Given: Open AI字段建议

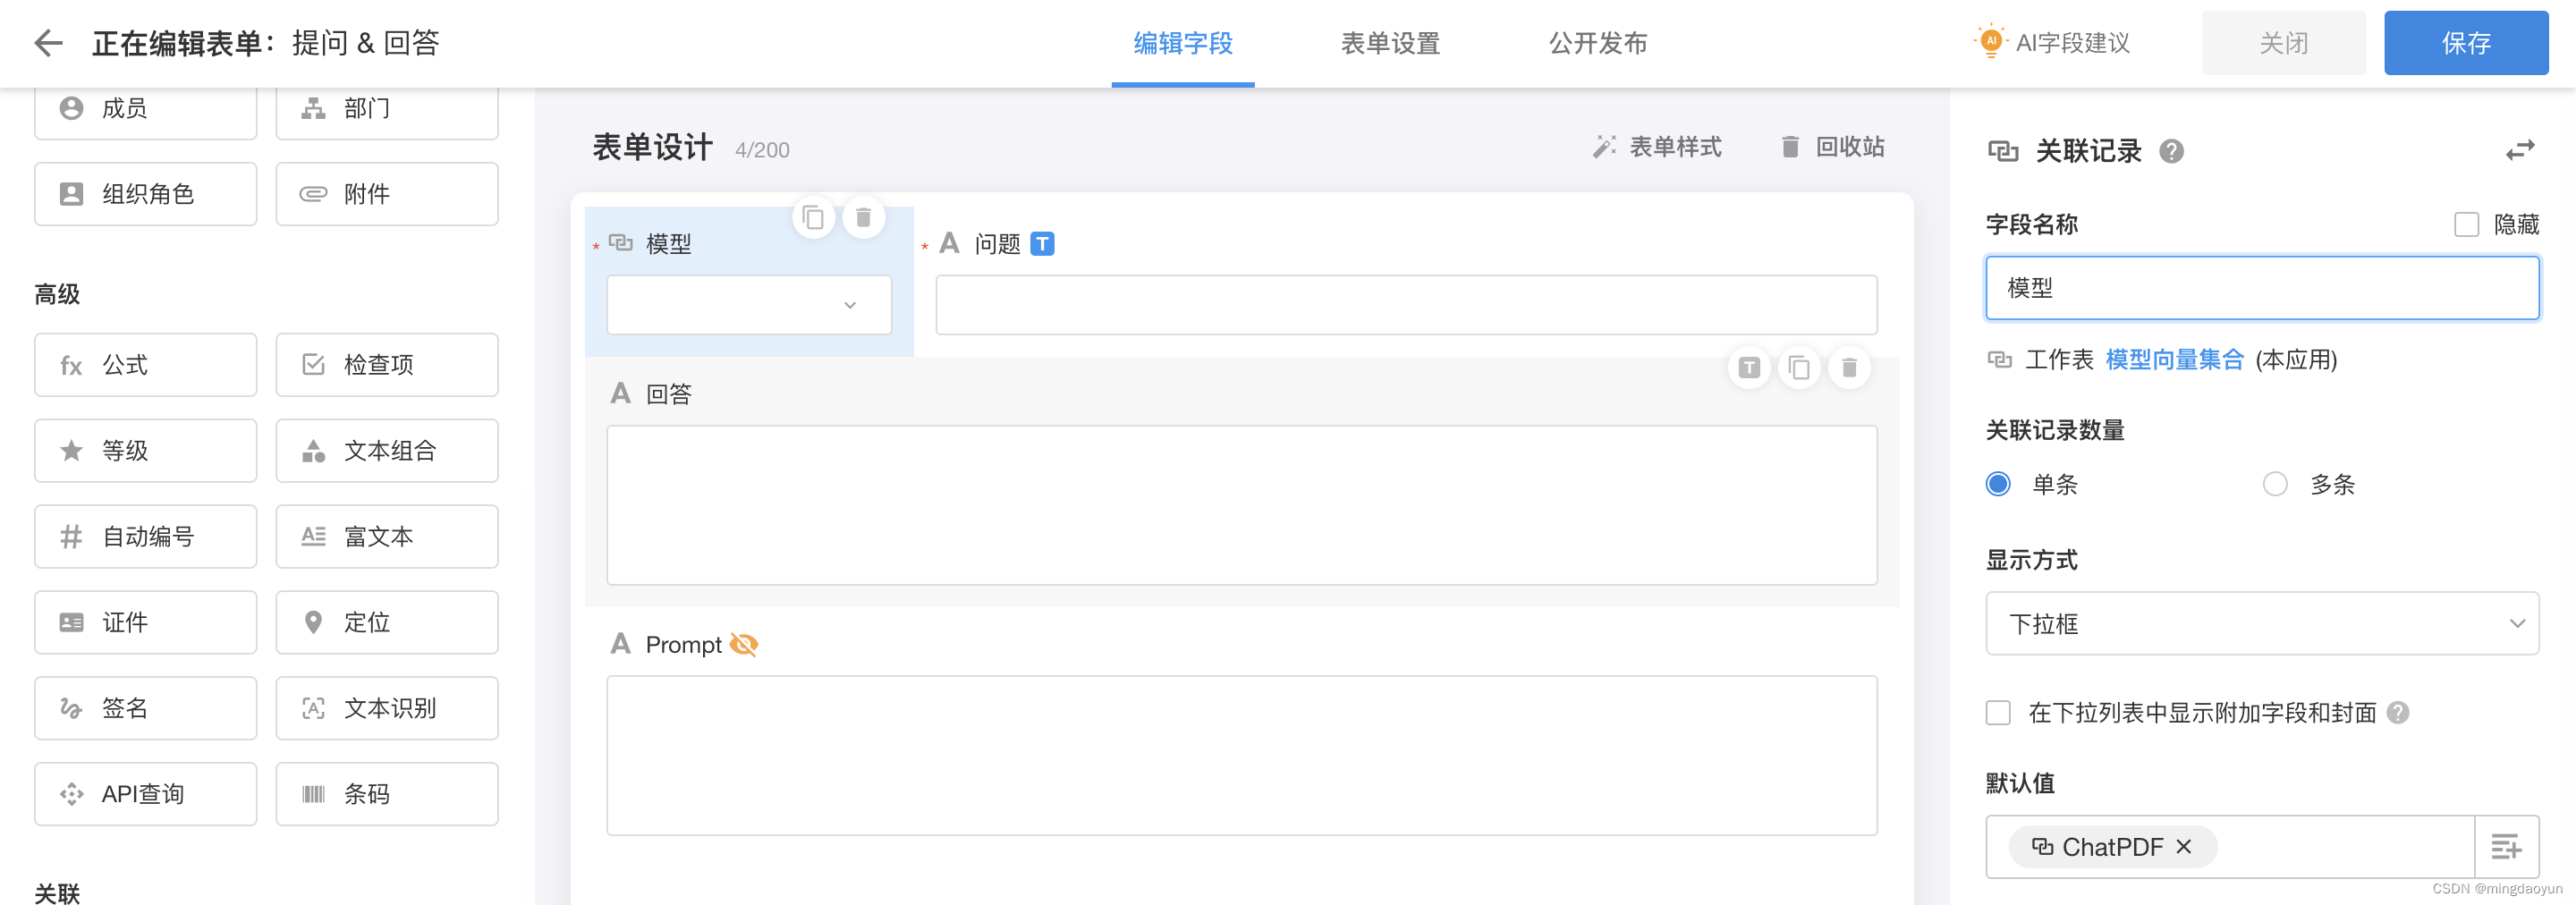Looking at the screenshot, I should 2052,43.
